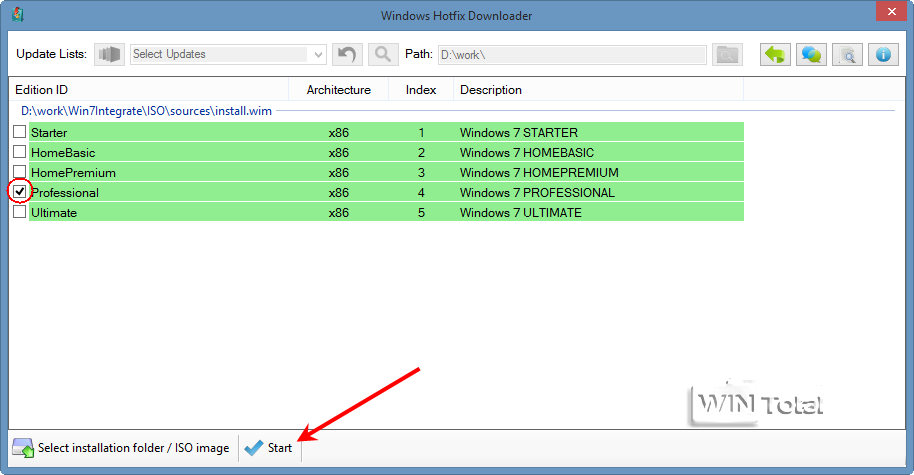Image resolution: width=914 pixels, height=475 pixels.
Task: Click the chat bubbles icon
Action: [x=811, y=55]
